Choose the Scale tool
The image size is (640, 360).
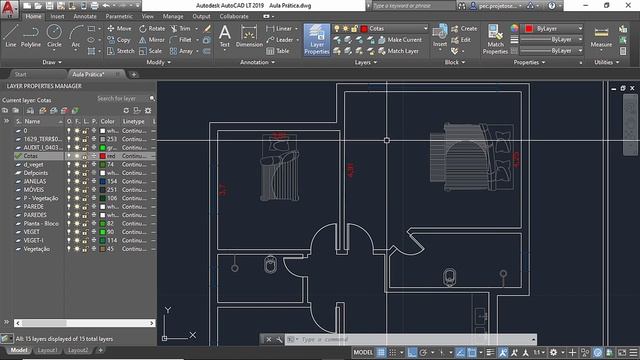coord(150,51)
